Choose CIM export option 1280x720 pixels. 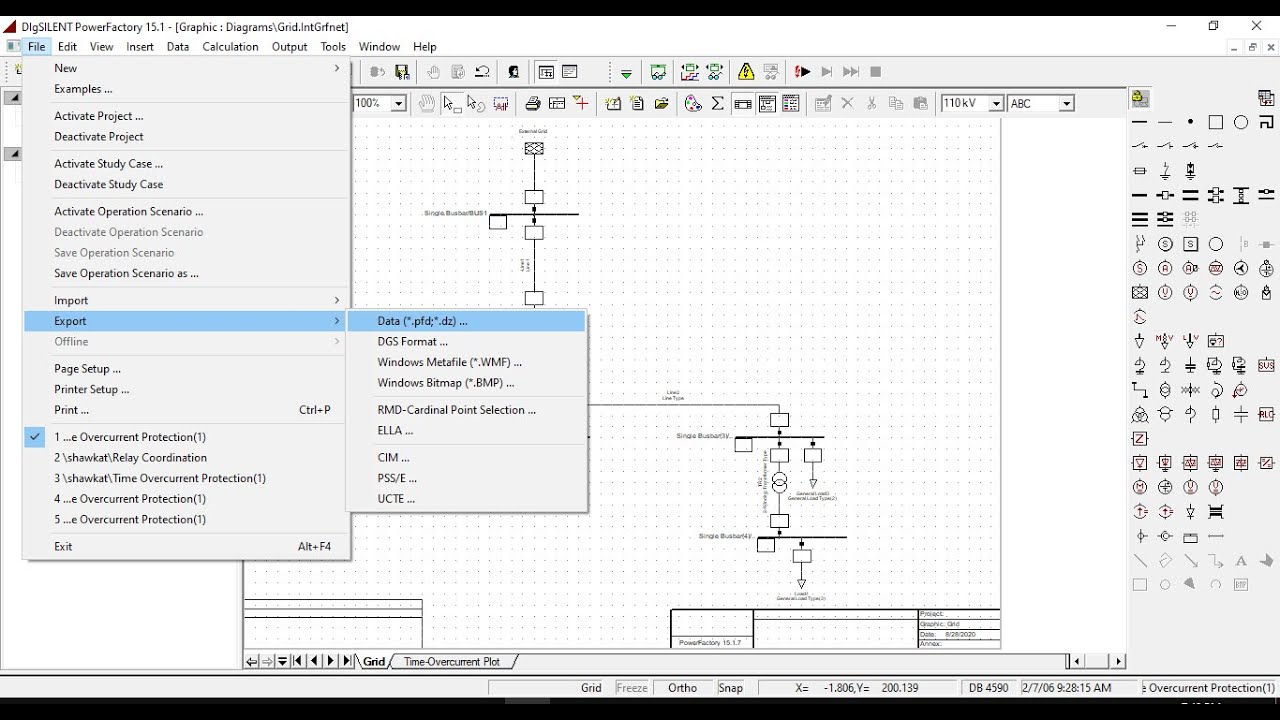pyautogui.click(x=467, y=457)
